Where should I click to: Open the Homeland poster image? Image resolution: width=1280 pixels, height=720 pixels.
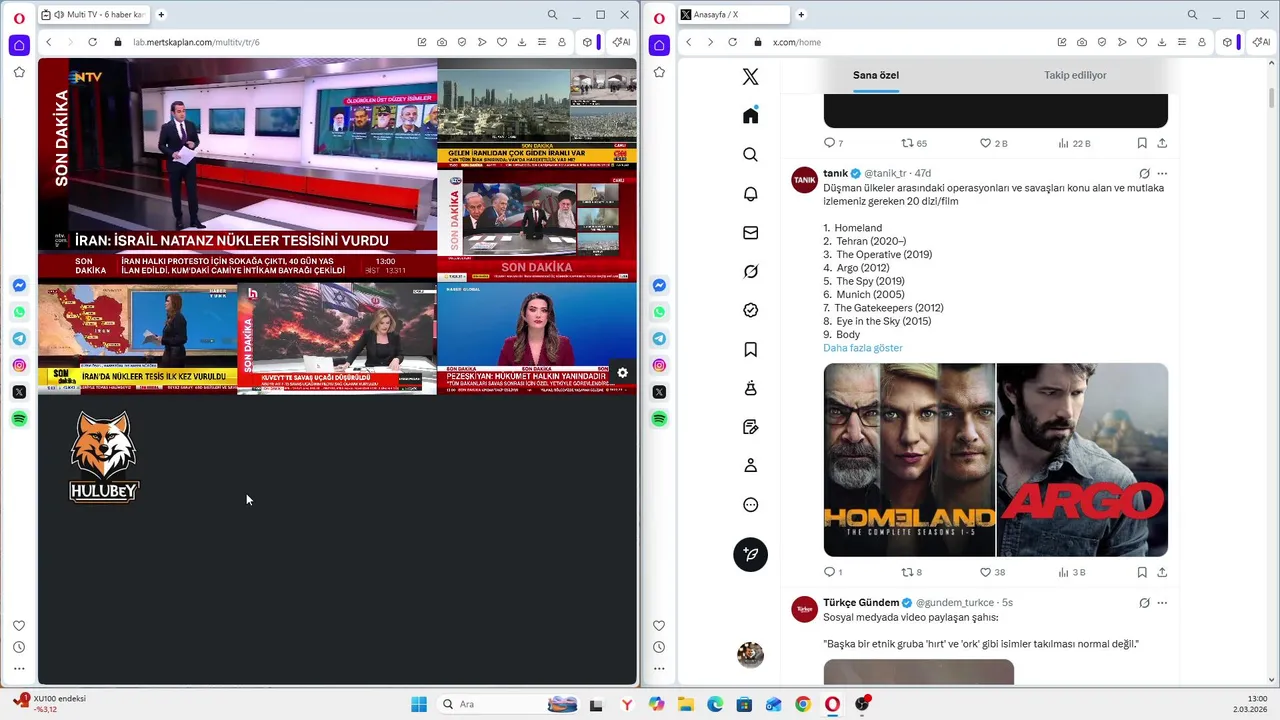tap(909, 460)
